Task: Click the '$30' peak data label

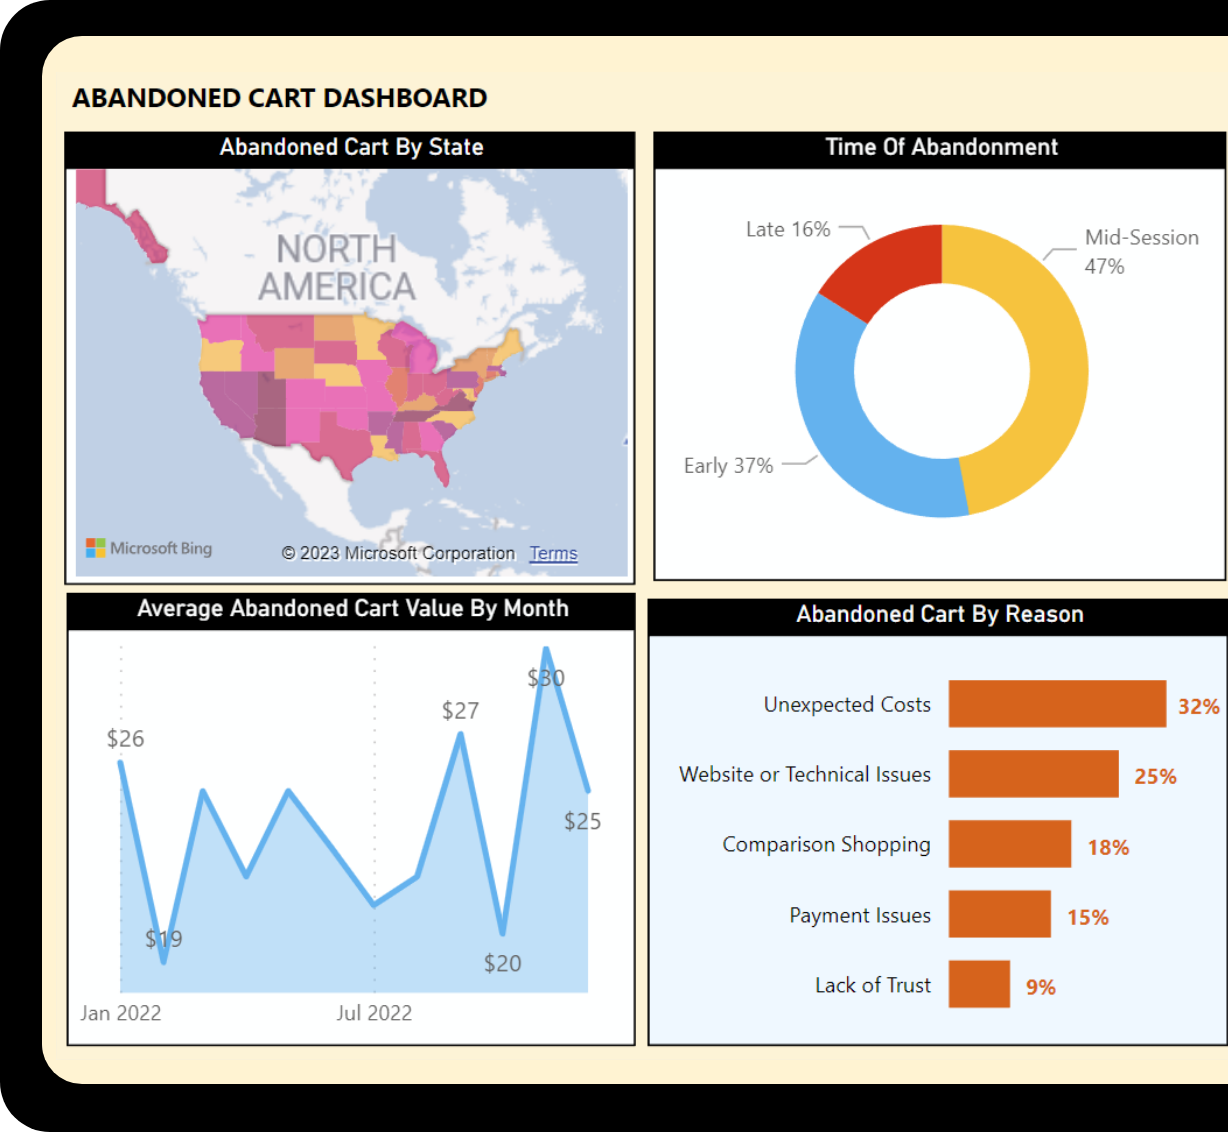Action: [546, 677]
